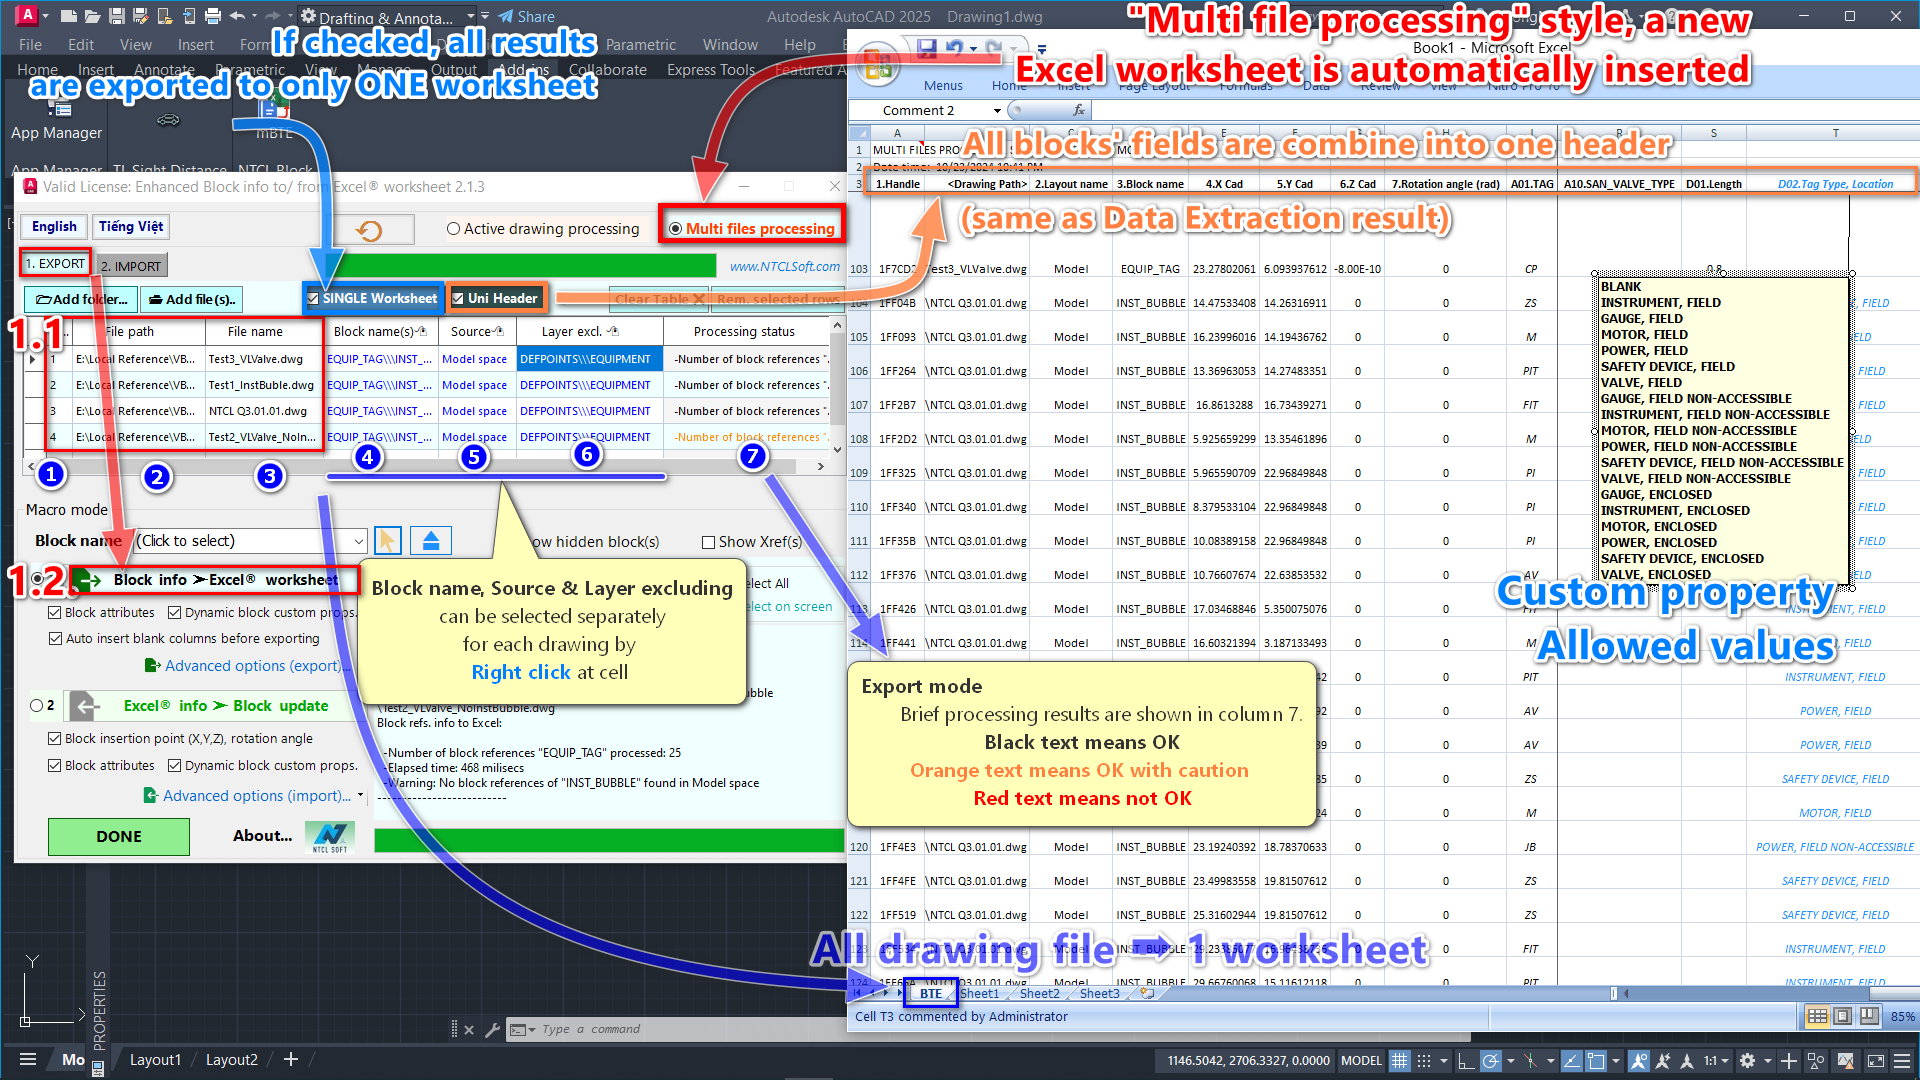Uncheck the SINGLE Worksheet checkbox
The height and width of the screenshot is (1080, 1920).
pyautogui.click(x=313, y=298)
